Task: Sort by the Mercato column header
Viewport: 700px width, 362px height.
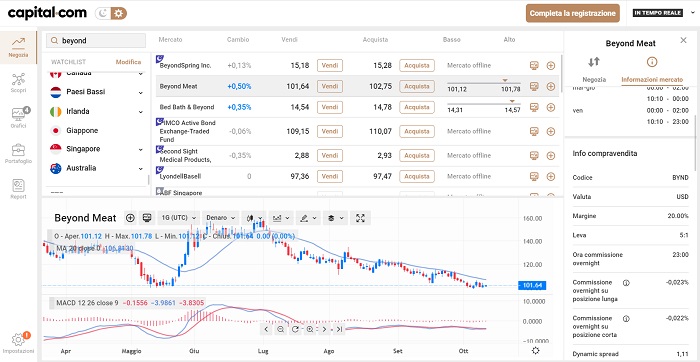Action: tap(171, 40)
